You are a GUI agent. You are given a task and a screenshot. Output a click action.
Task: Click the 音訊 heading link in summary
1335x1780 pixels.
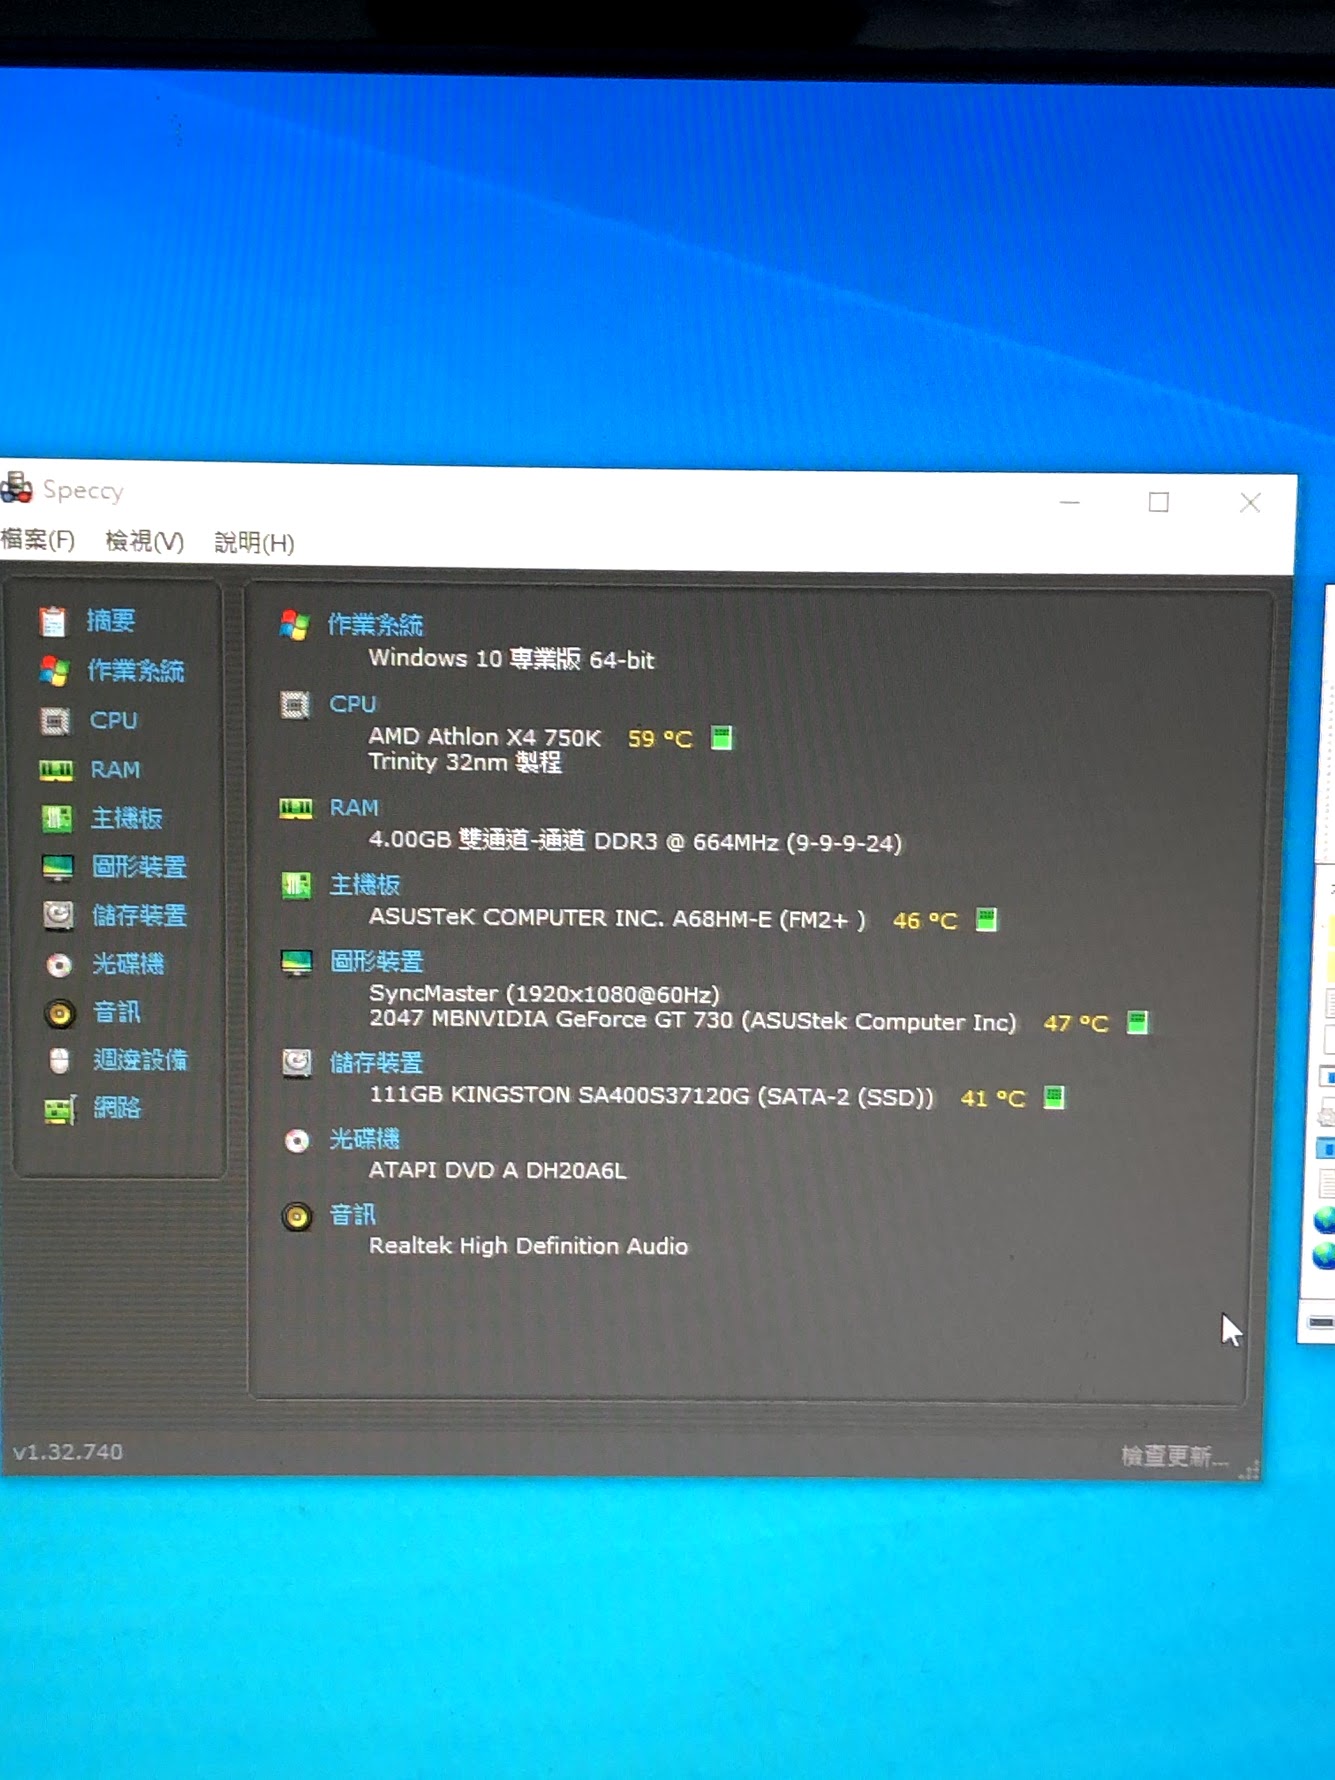pos(353,1215)
